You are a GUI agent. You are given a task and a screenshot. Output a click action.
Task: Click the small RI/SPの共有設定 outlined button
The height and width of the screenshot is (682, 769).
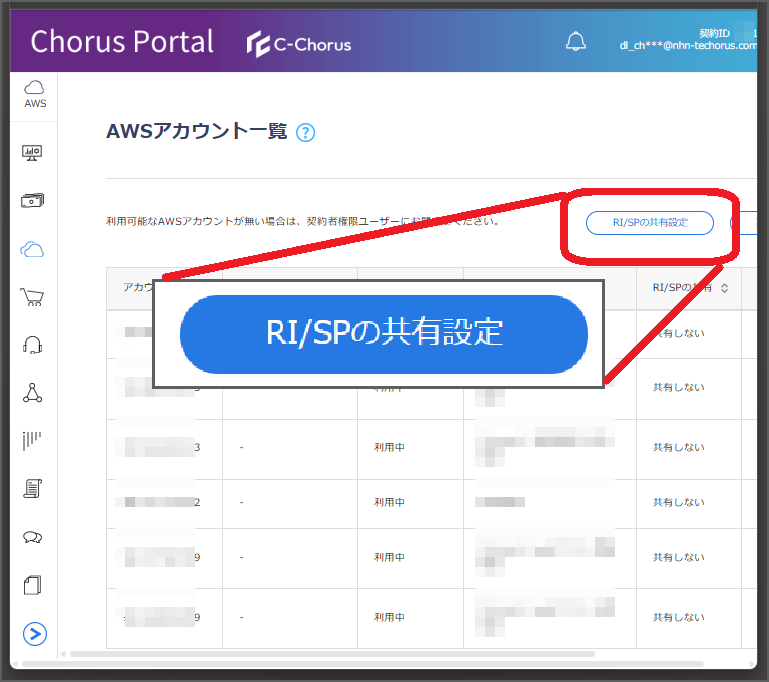pos(650,223)
